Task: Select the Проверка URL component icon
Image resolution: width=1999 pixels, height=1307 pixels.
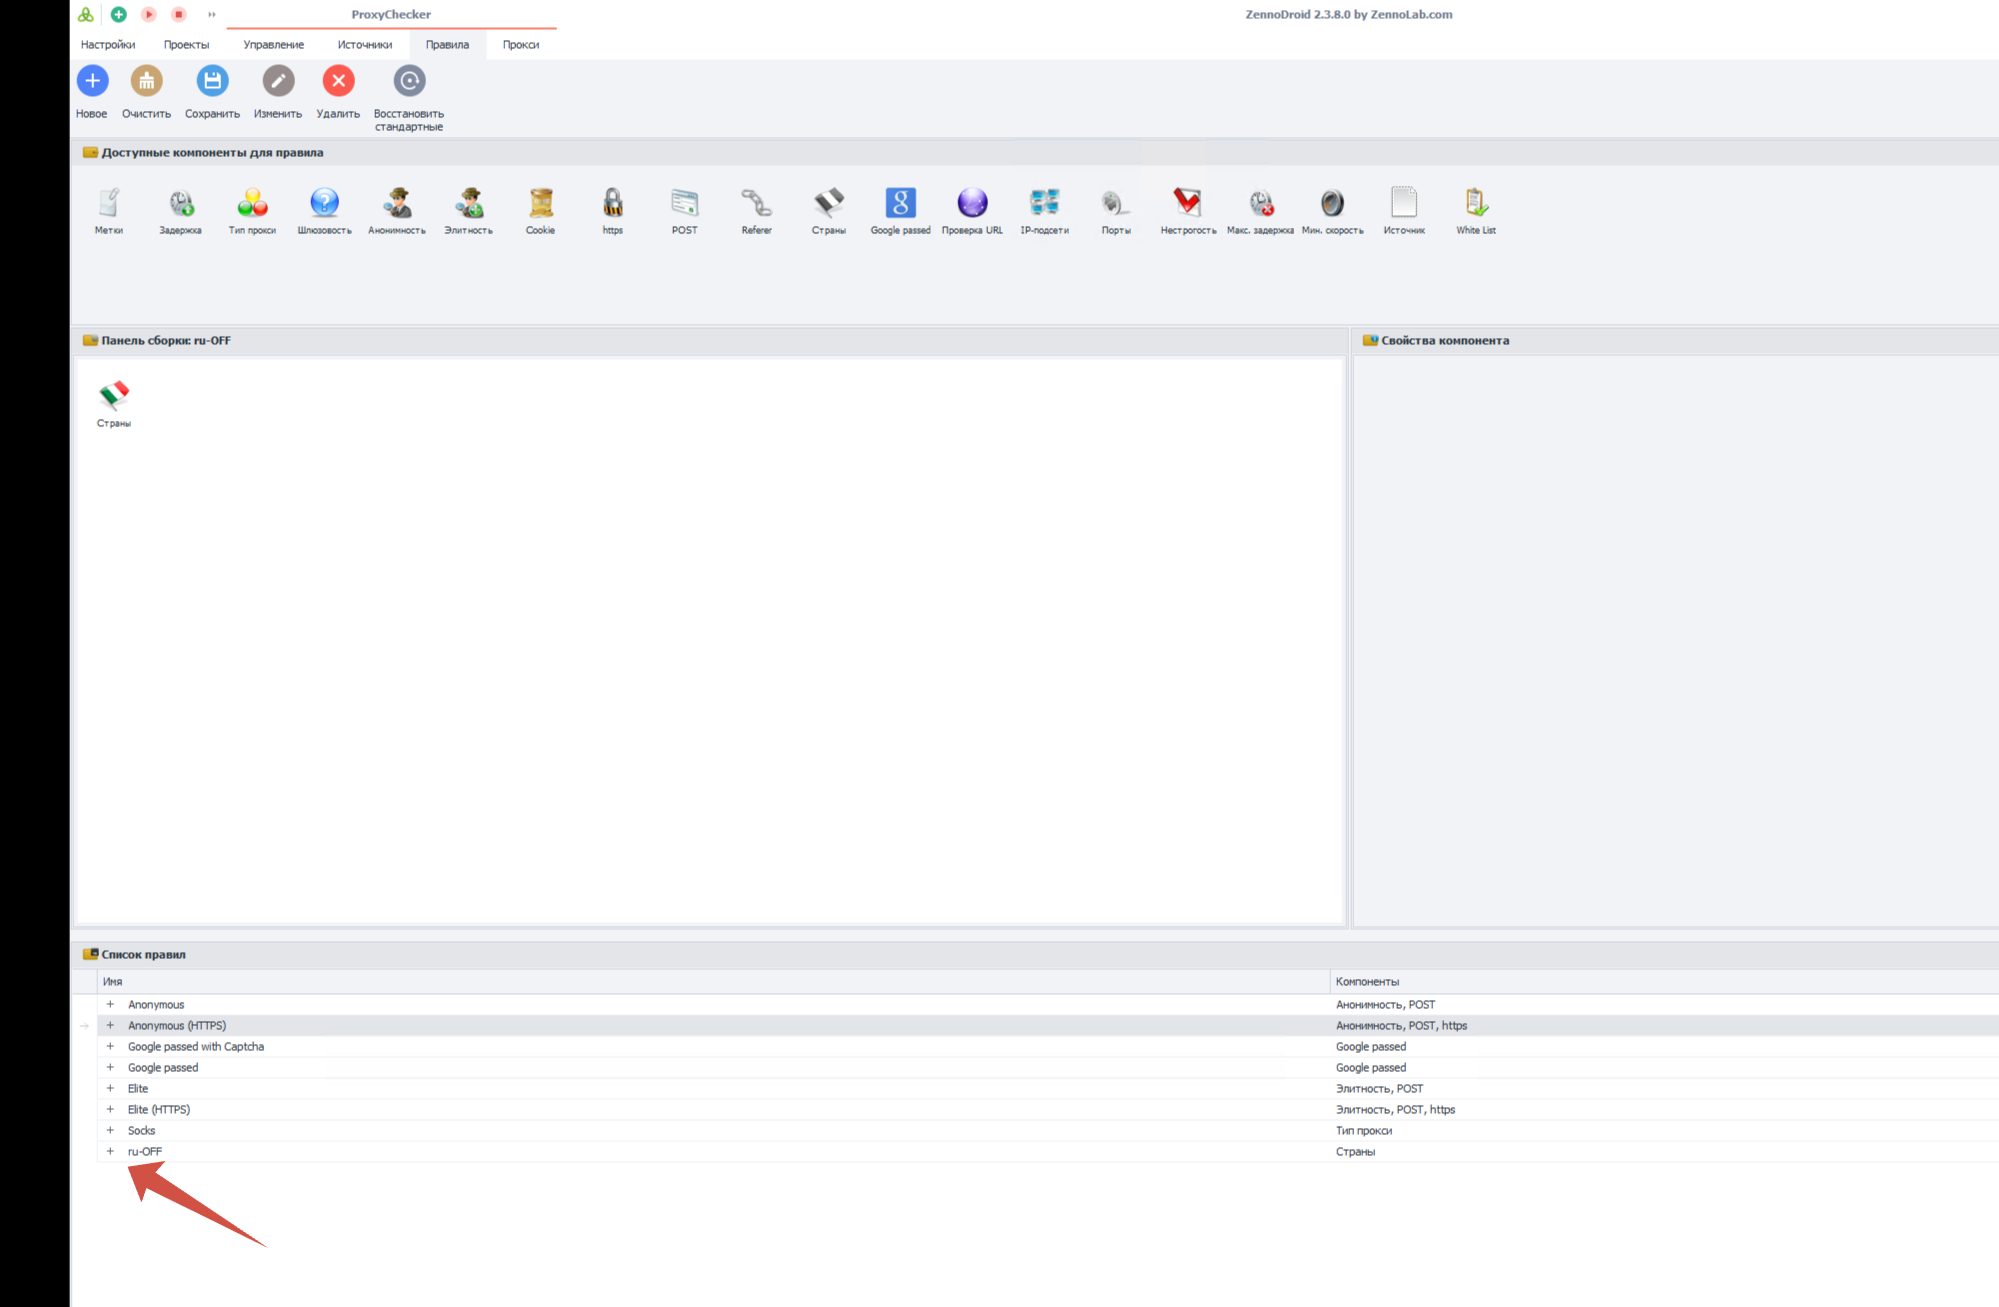Action: [x=972, y=204]
